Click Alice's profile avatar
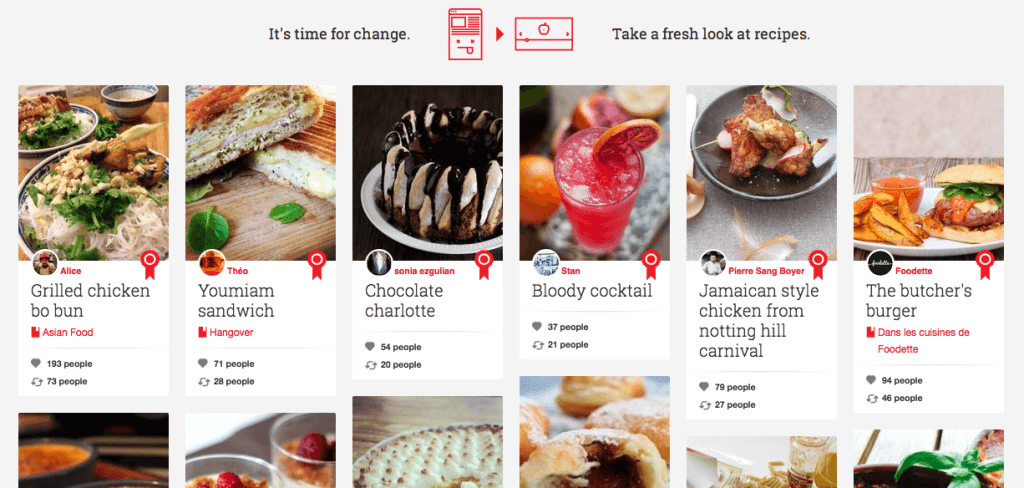The height and width of the screenshot is (488, 1024). pyautogui.click(x=45, y=263)
